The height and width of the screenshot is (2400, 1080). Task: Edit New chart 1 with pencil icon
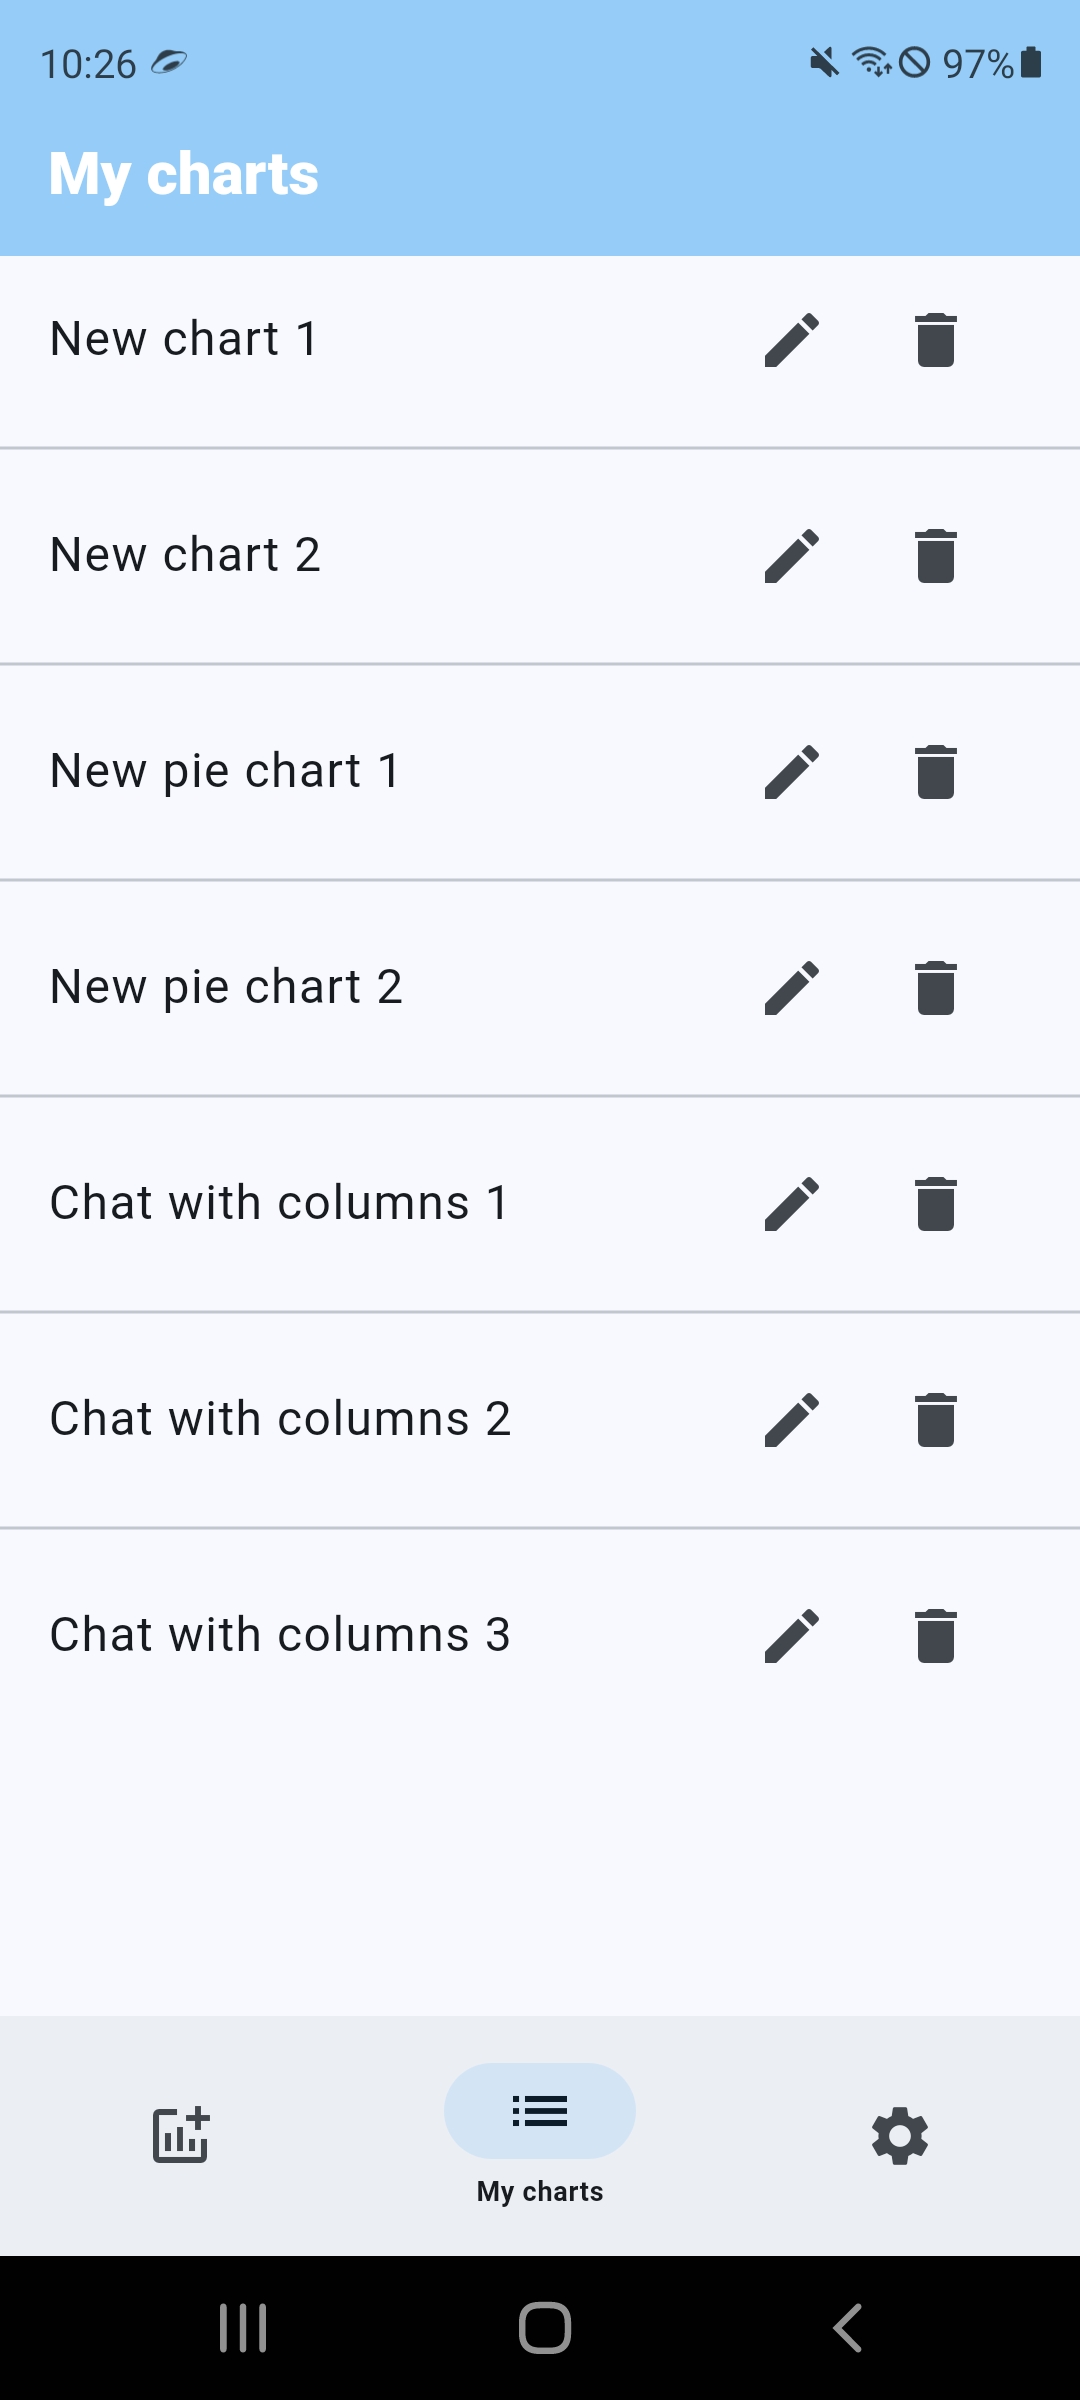[792, 340]
